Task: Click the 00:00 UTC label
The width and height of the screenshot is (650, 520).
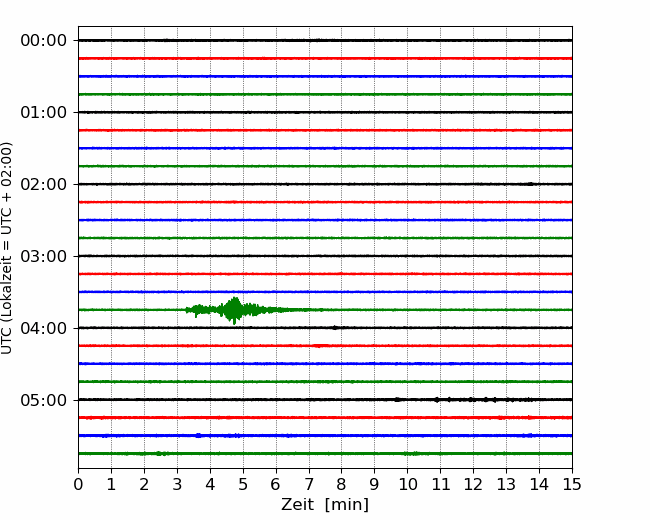Action: (x=44, y=41)
